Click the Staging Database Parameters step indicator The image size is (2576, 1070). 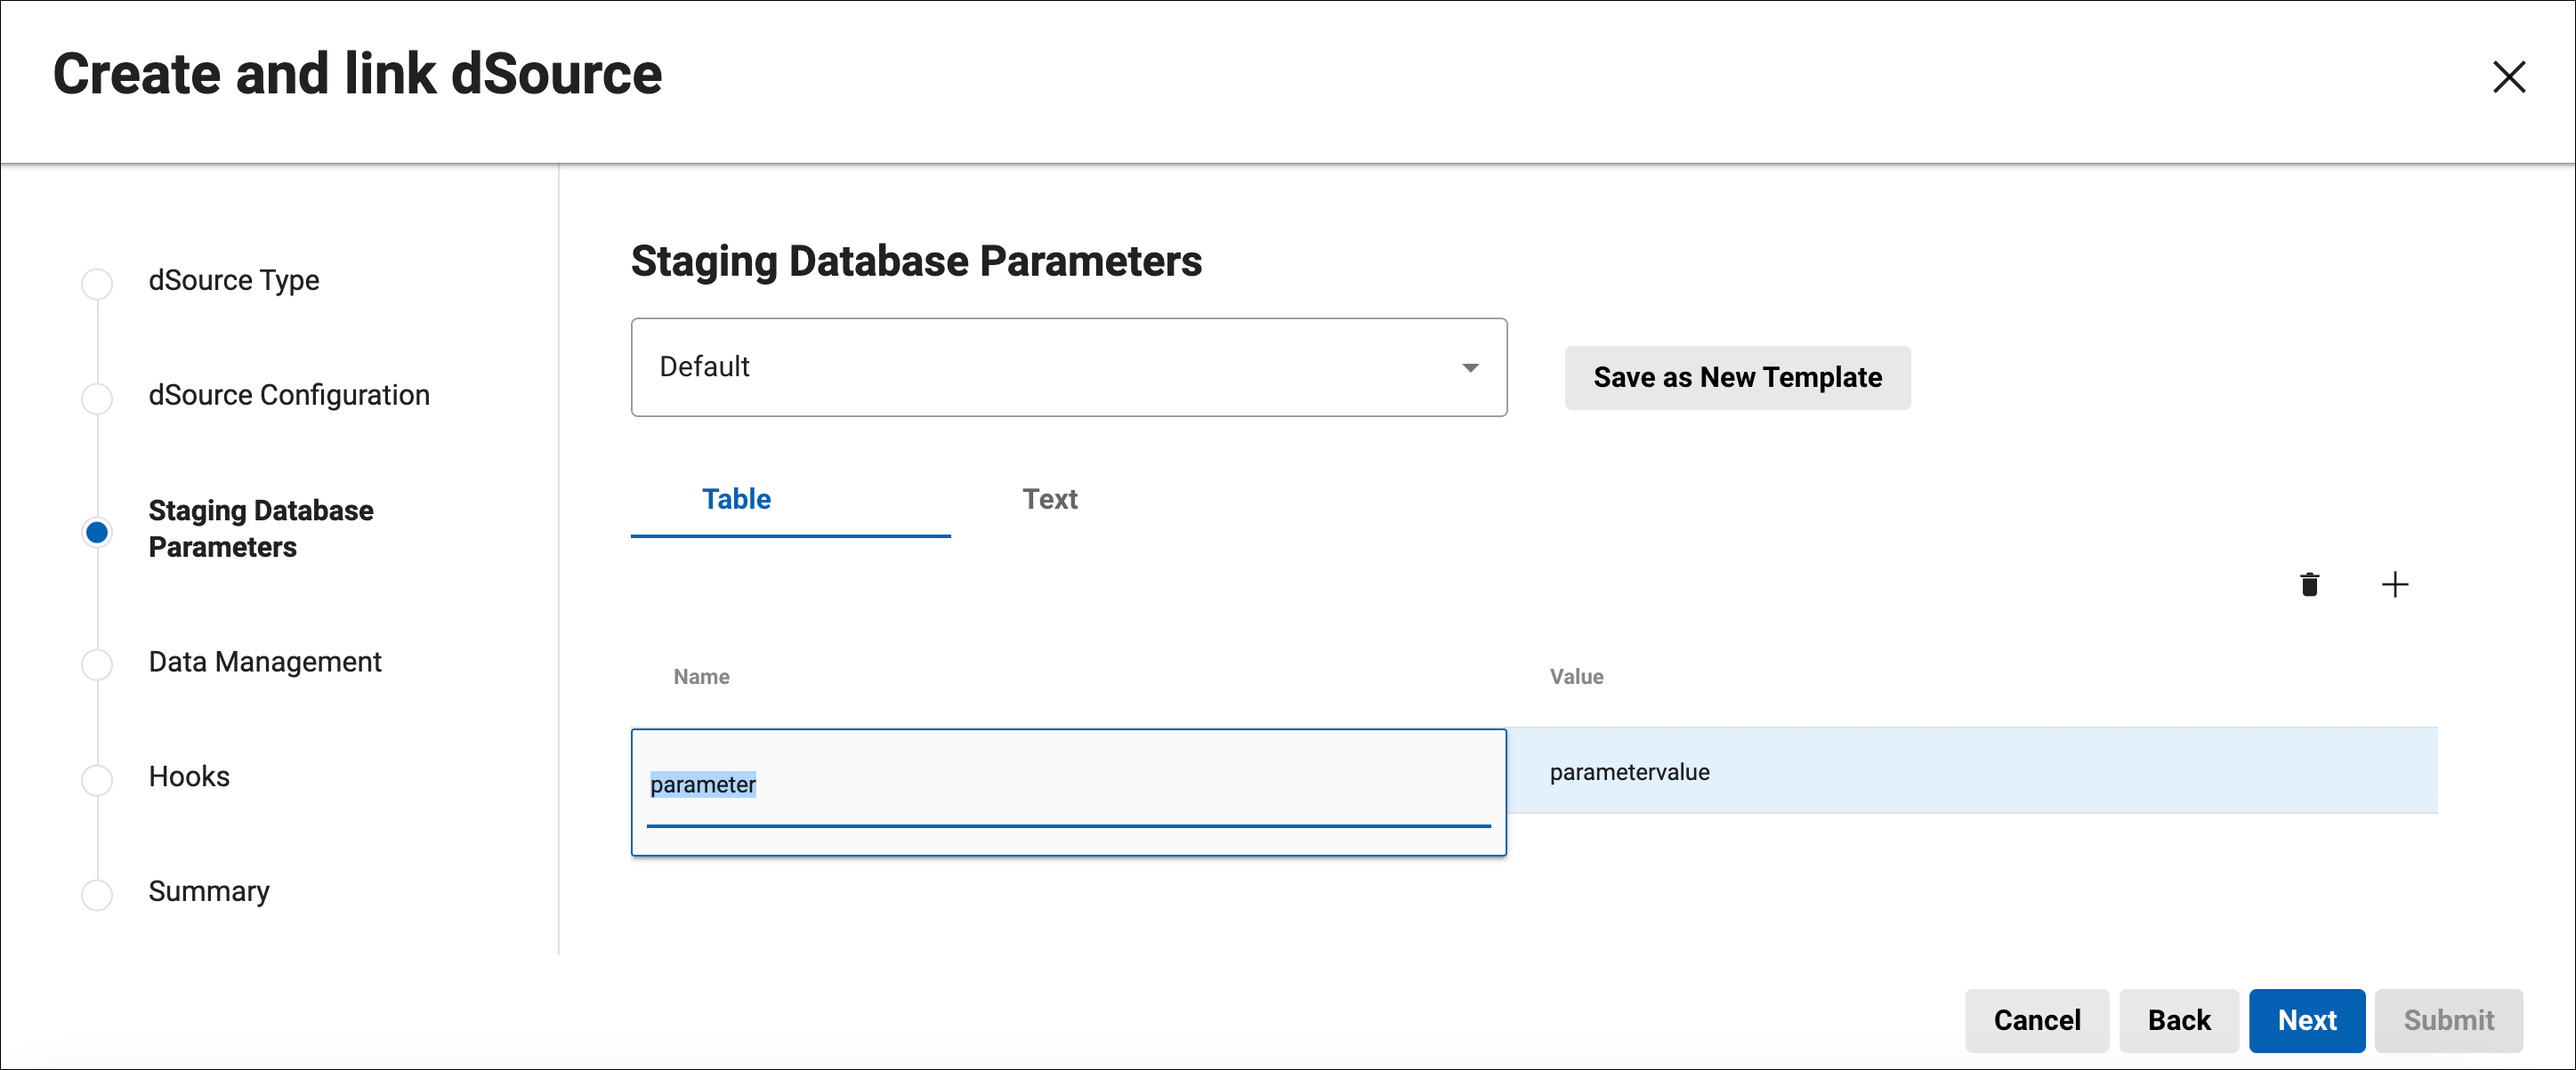point(97,532)
